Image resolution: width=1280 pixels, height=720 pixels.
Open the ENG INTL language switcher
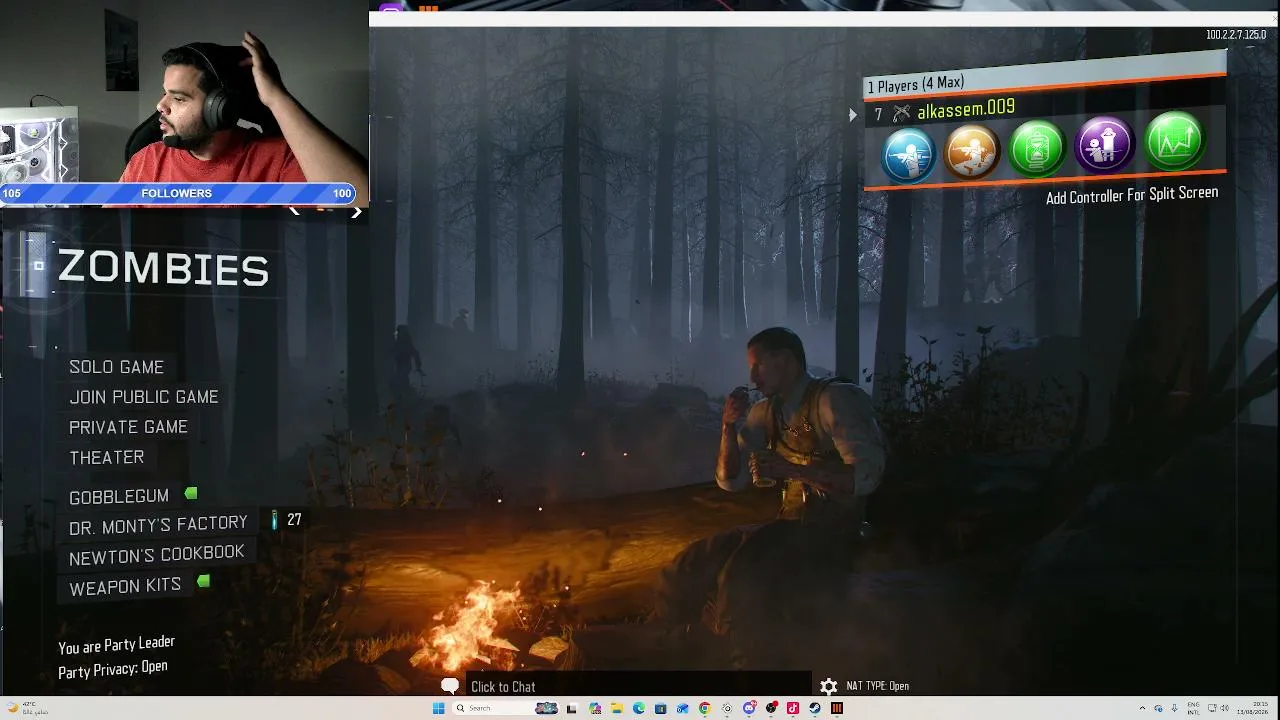point(1193,708)
